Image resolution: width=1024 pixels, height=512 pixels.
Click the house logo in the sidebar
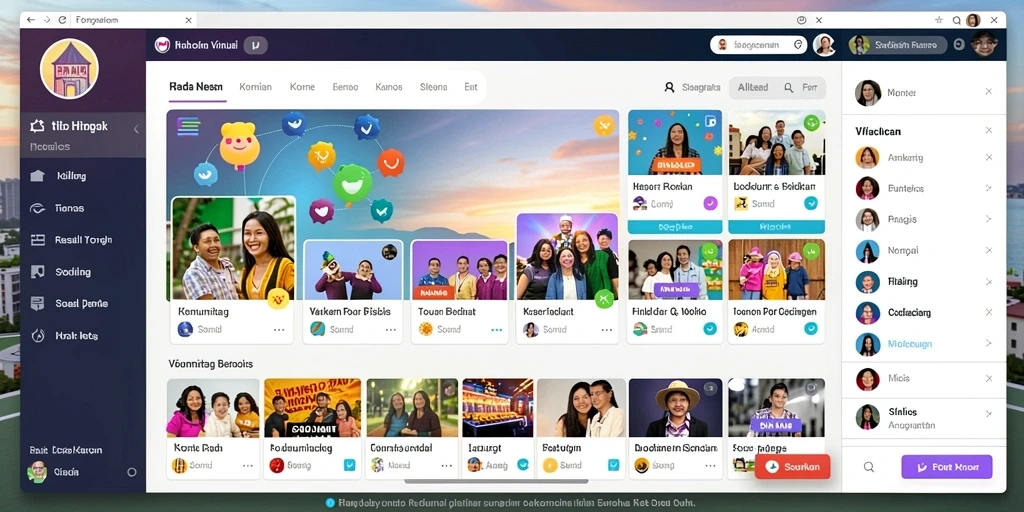click(x=69, y=69)
